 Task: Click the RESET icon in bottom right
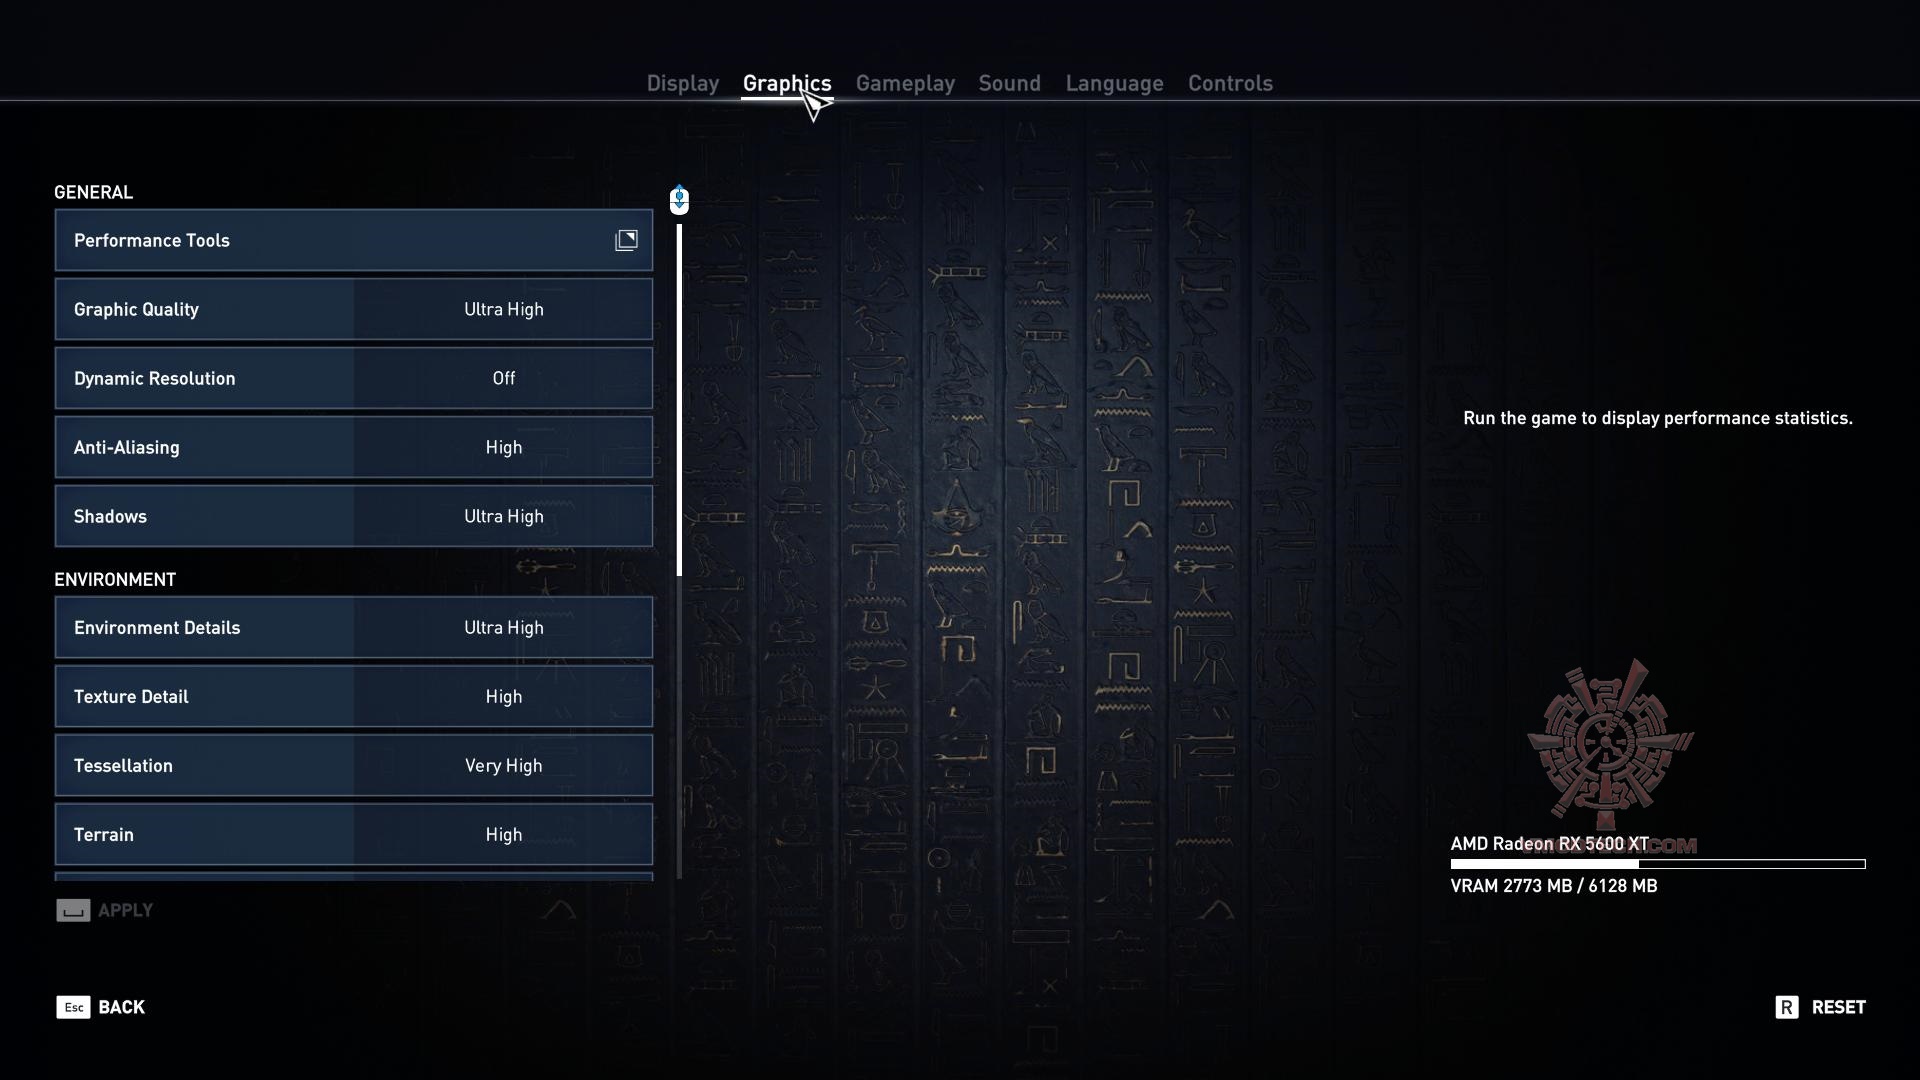[x=1787, y=1006]
